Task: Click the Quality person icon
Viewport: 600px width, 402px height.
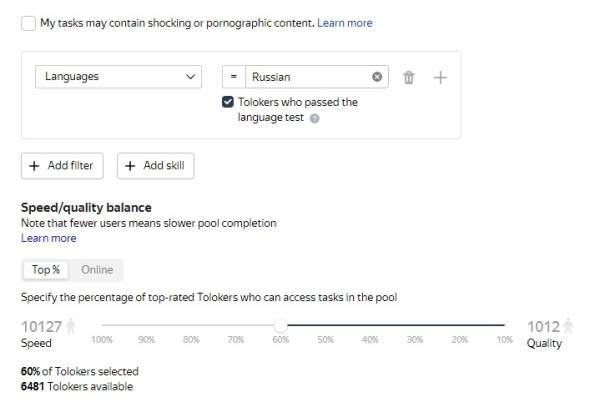Action: [x=568, y=325]
